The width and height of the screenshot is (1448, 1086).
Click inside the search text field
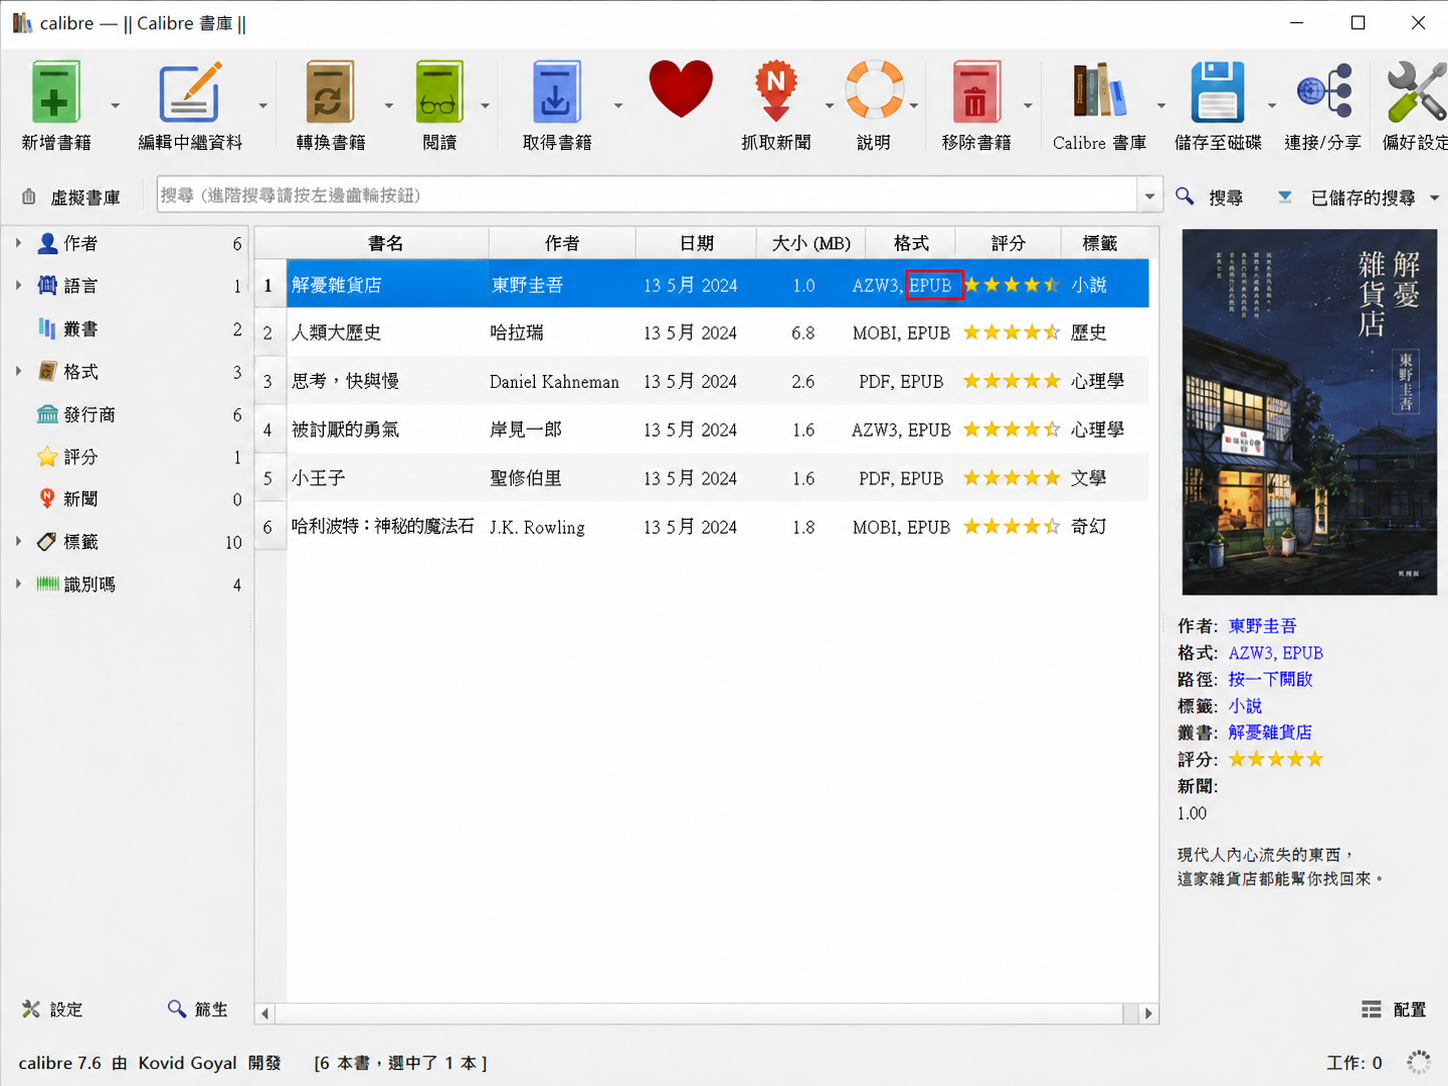click(646, 195)
